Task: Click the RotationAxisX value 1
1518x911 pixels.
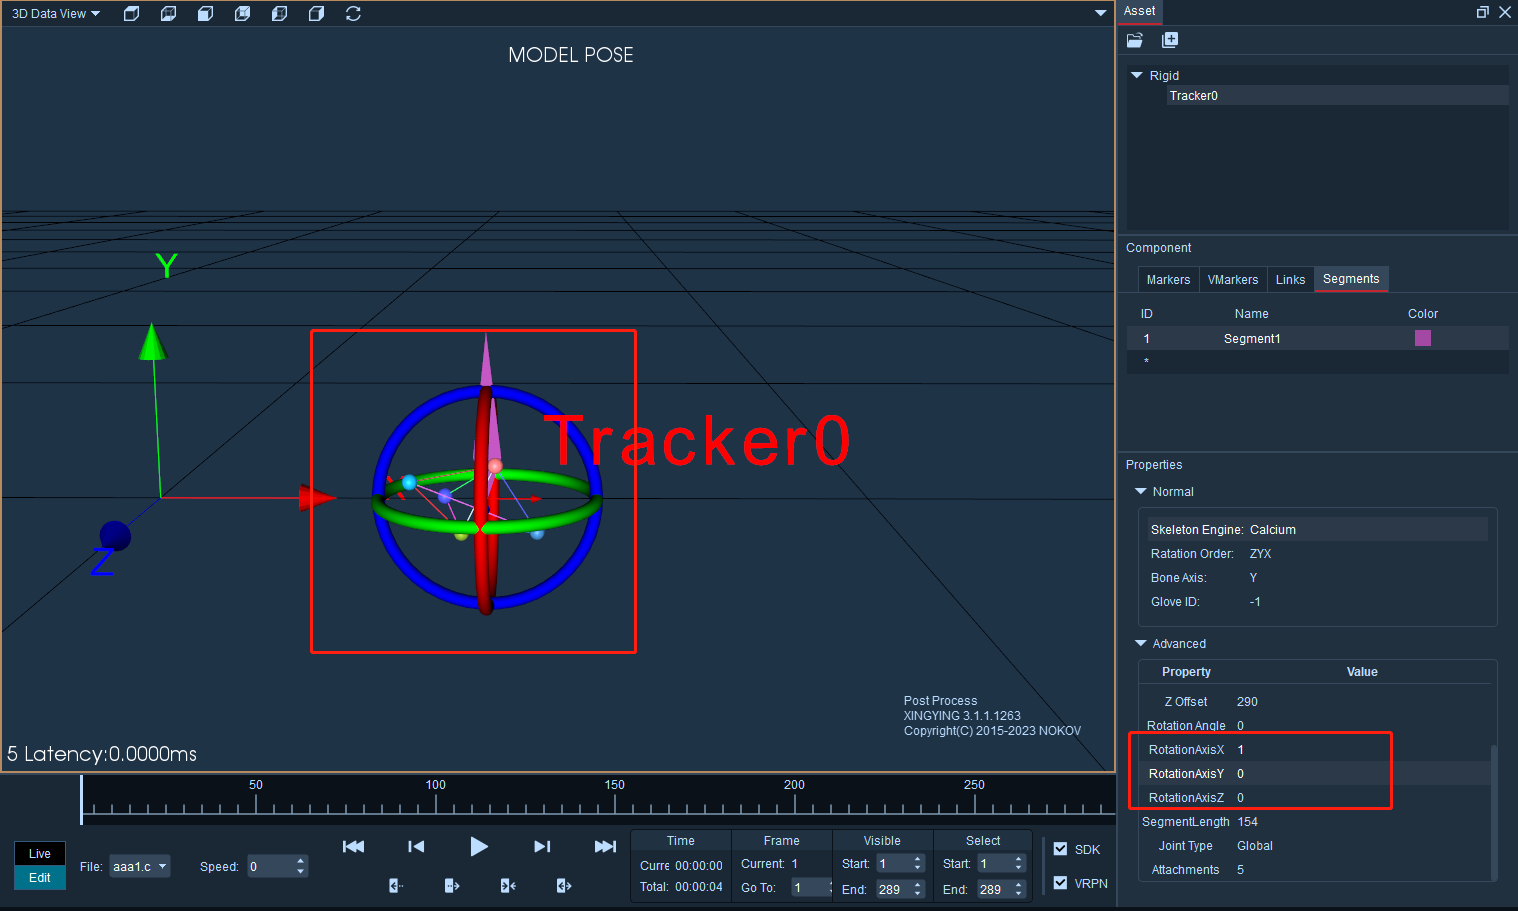Action: (x=1241, y=750)
